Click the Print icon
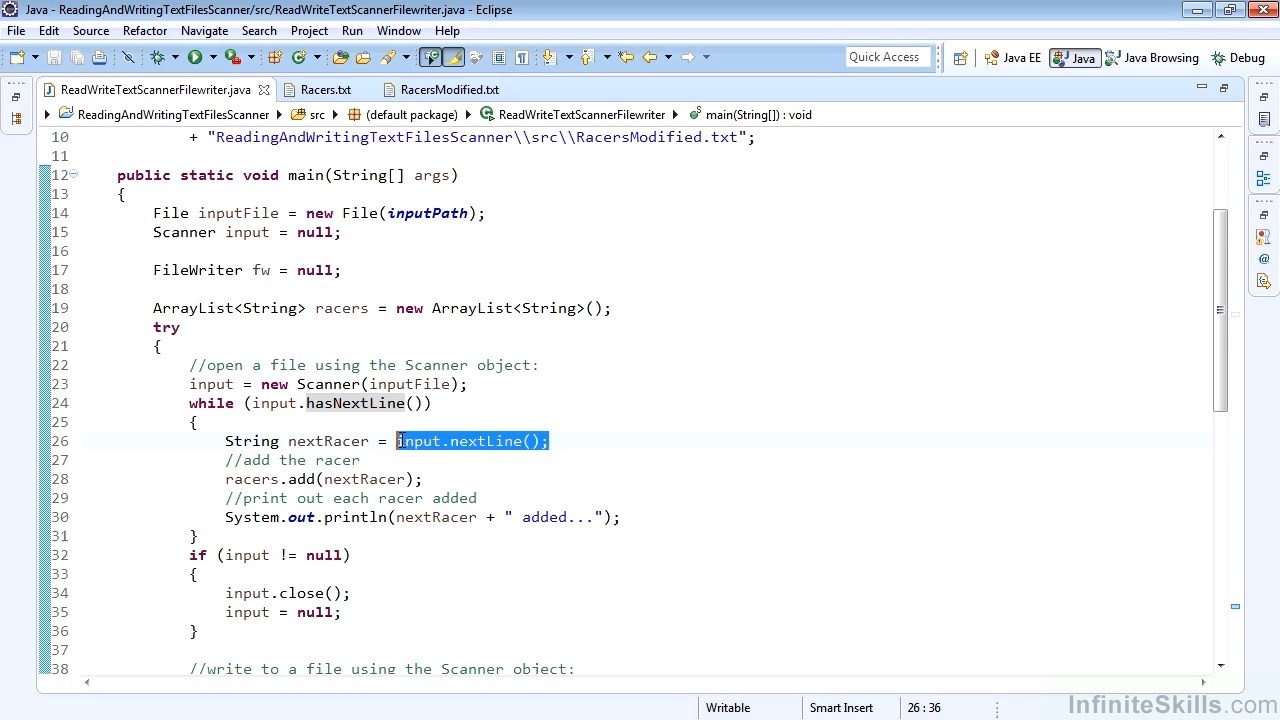Screen dimensions: 1280x720 (99, 57)
